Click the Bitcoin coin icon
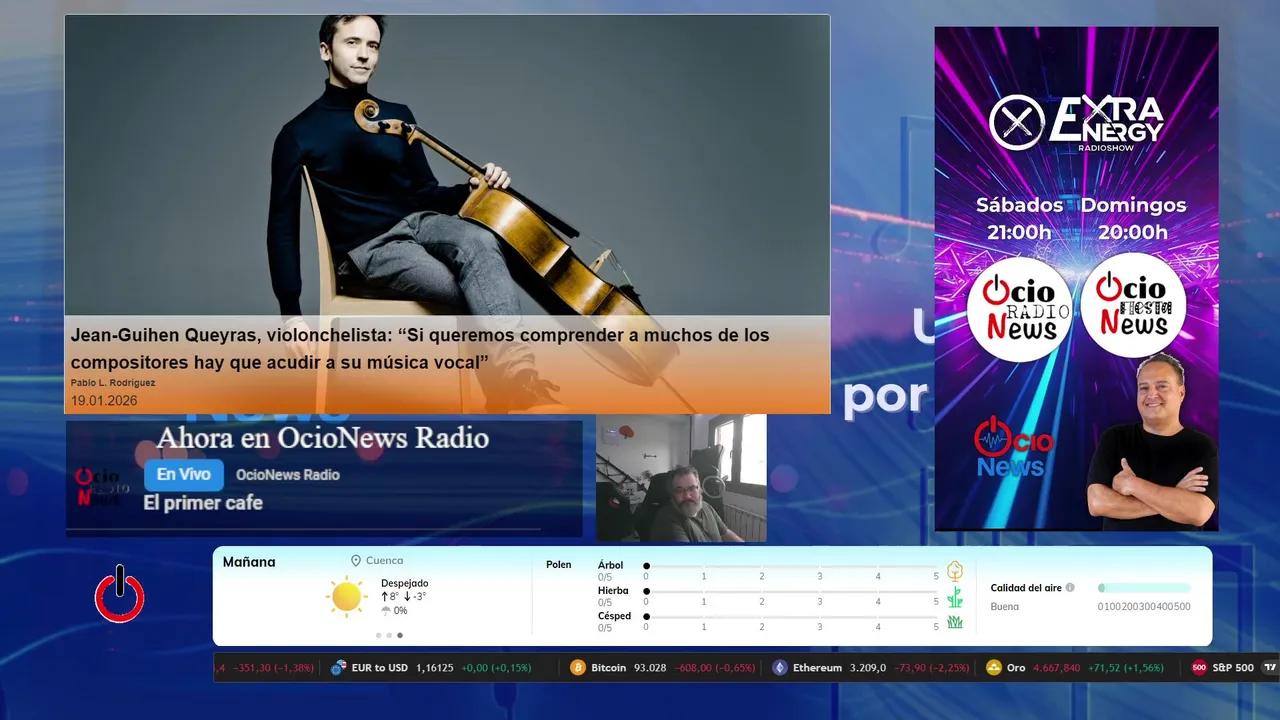 pyautogui.click(x=577, y=667)
